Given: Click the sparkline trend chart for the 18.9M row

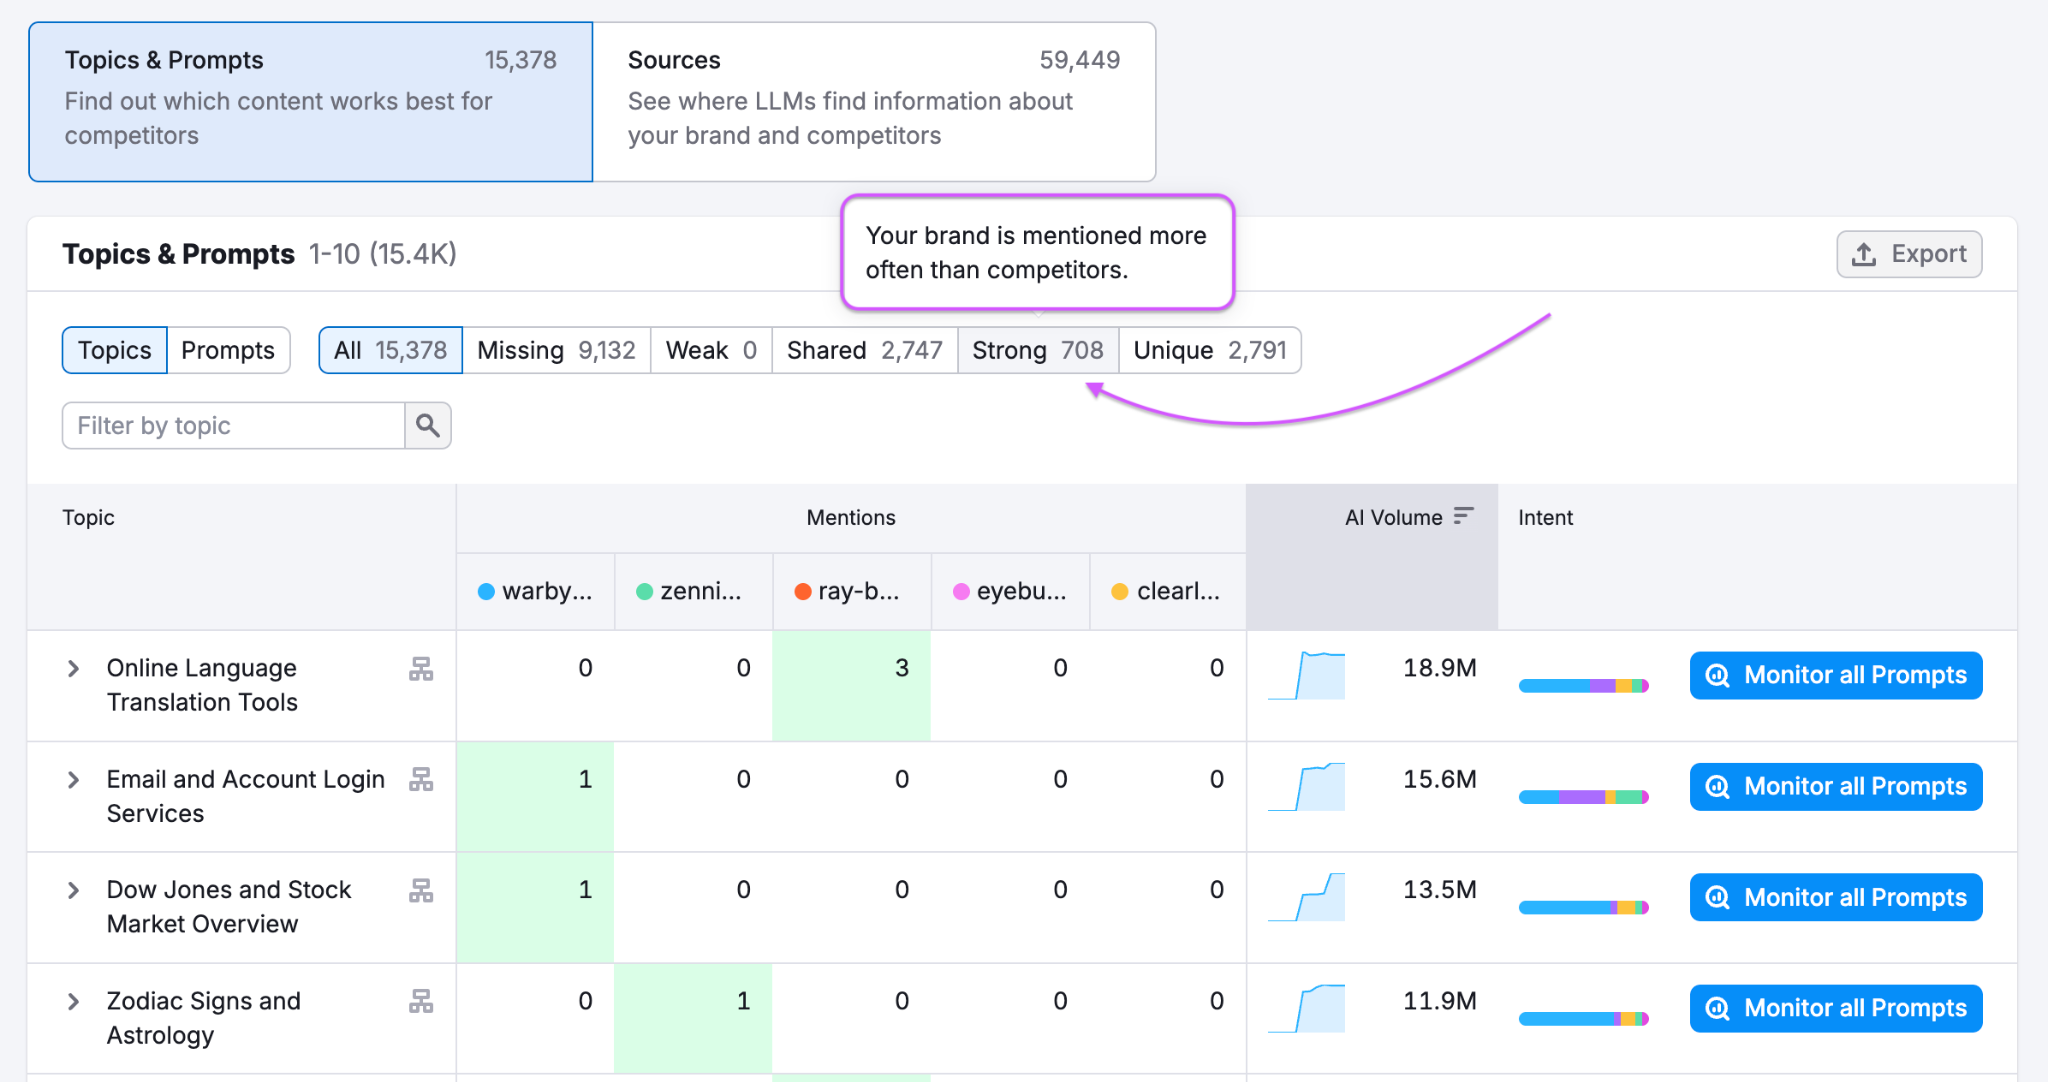Looking at the screenshot, I should tap(1305, 674).
